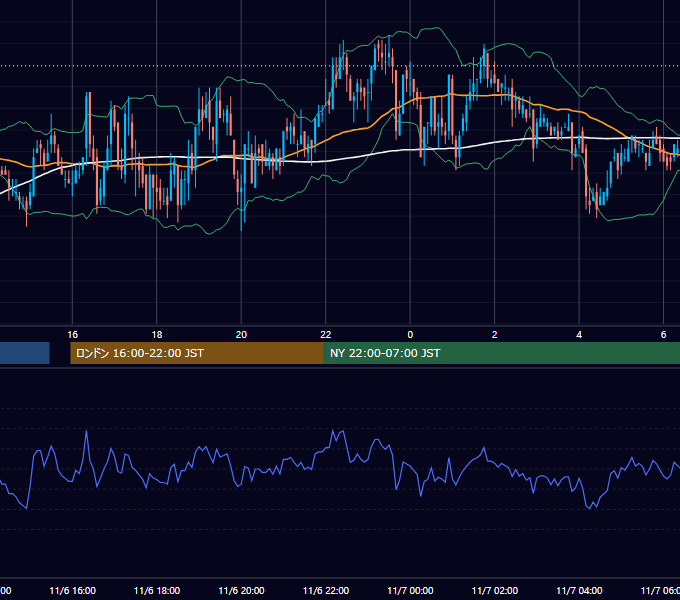Click the hour label 2 on the chart axis
The image size is (680, 600).
tap(494, 335)
